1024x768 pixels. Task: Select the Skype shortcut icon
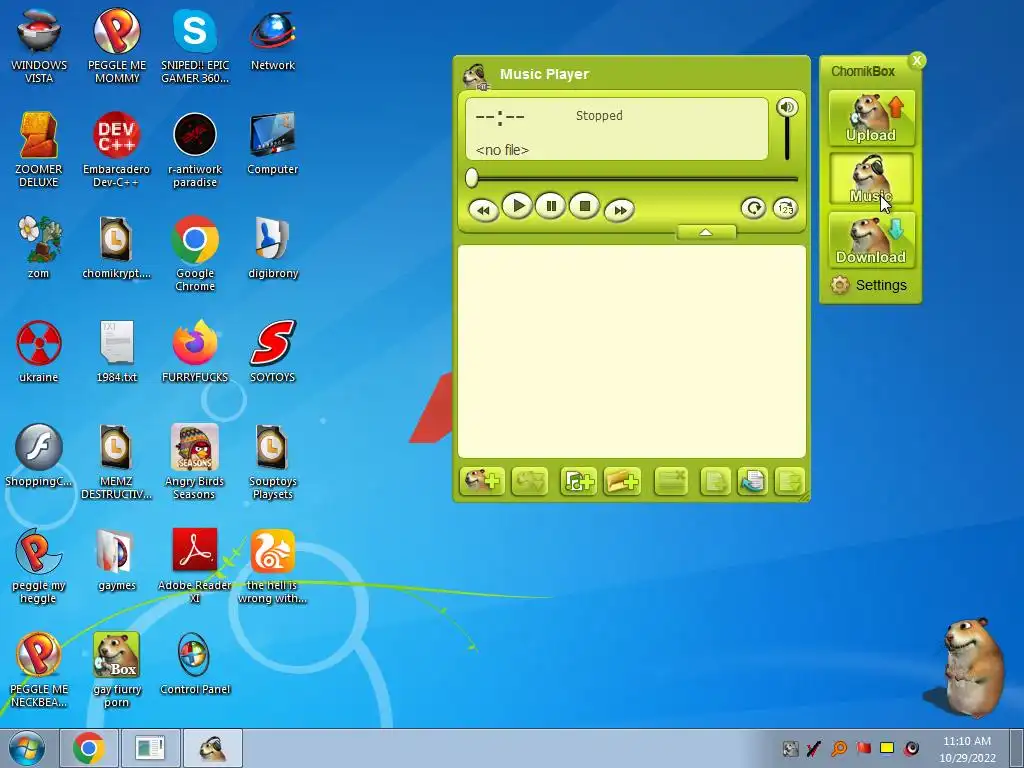coord(195,46)
